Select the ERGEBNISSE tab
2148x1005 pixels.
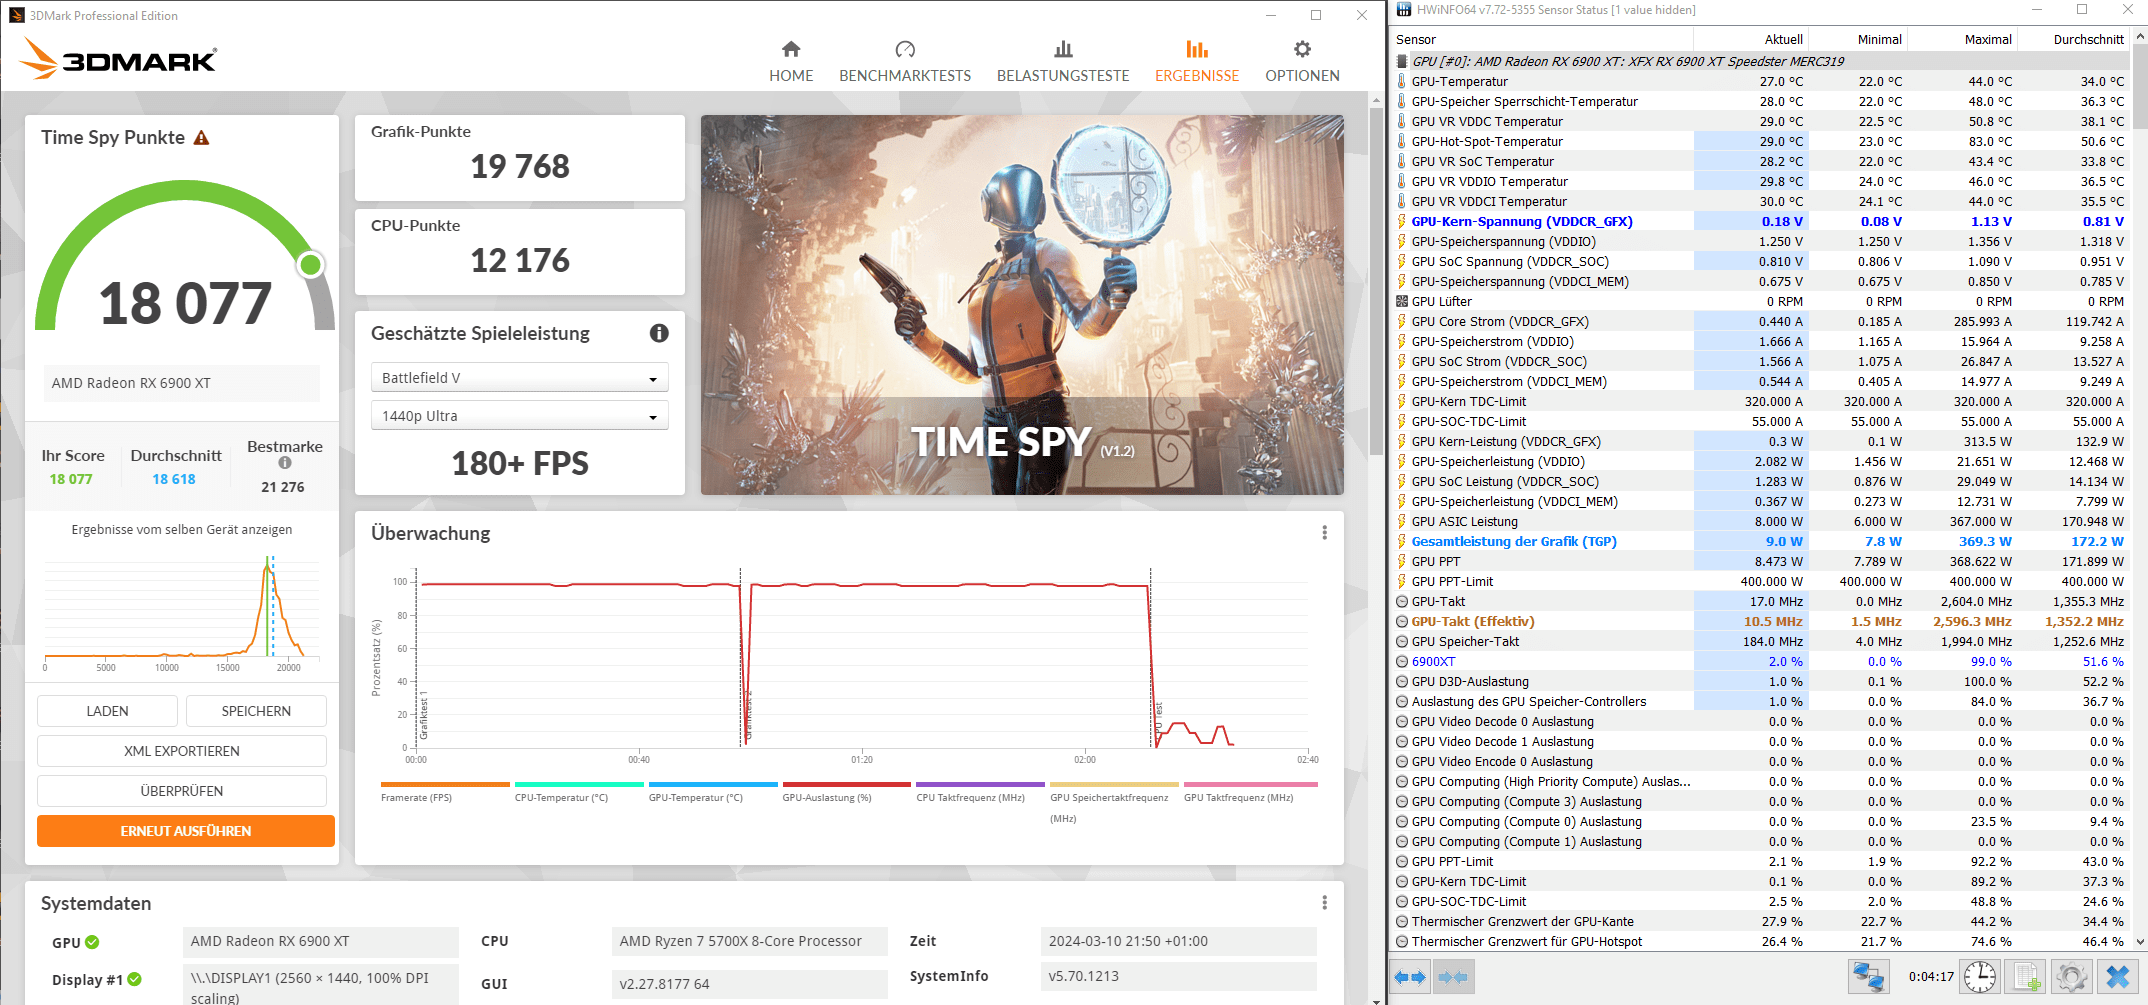pos(1197,62)
